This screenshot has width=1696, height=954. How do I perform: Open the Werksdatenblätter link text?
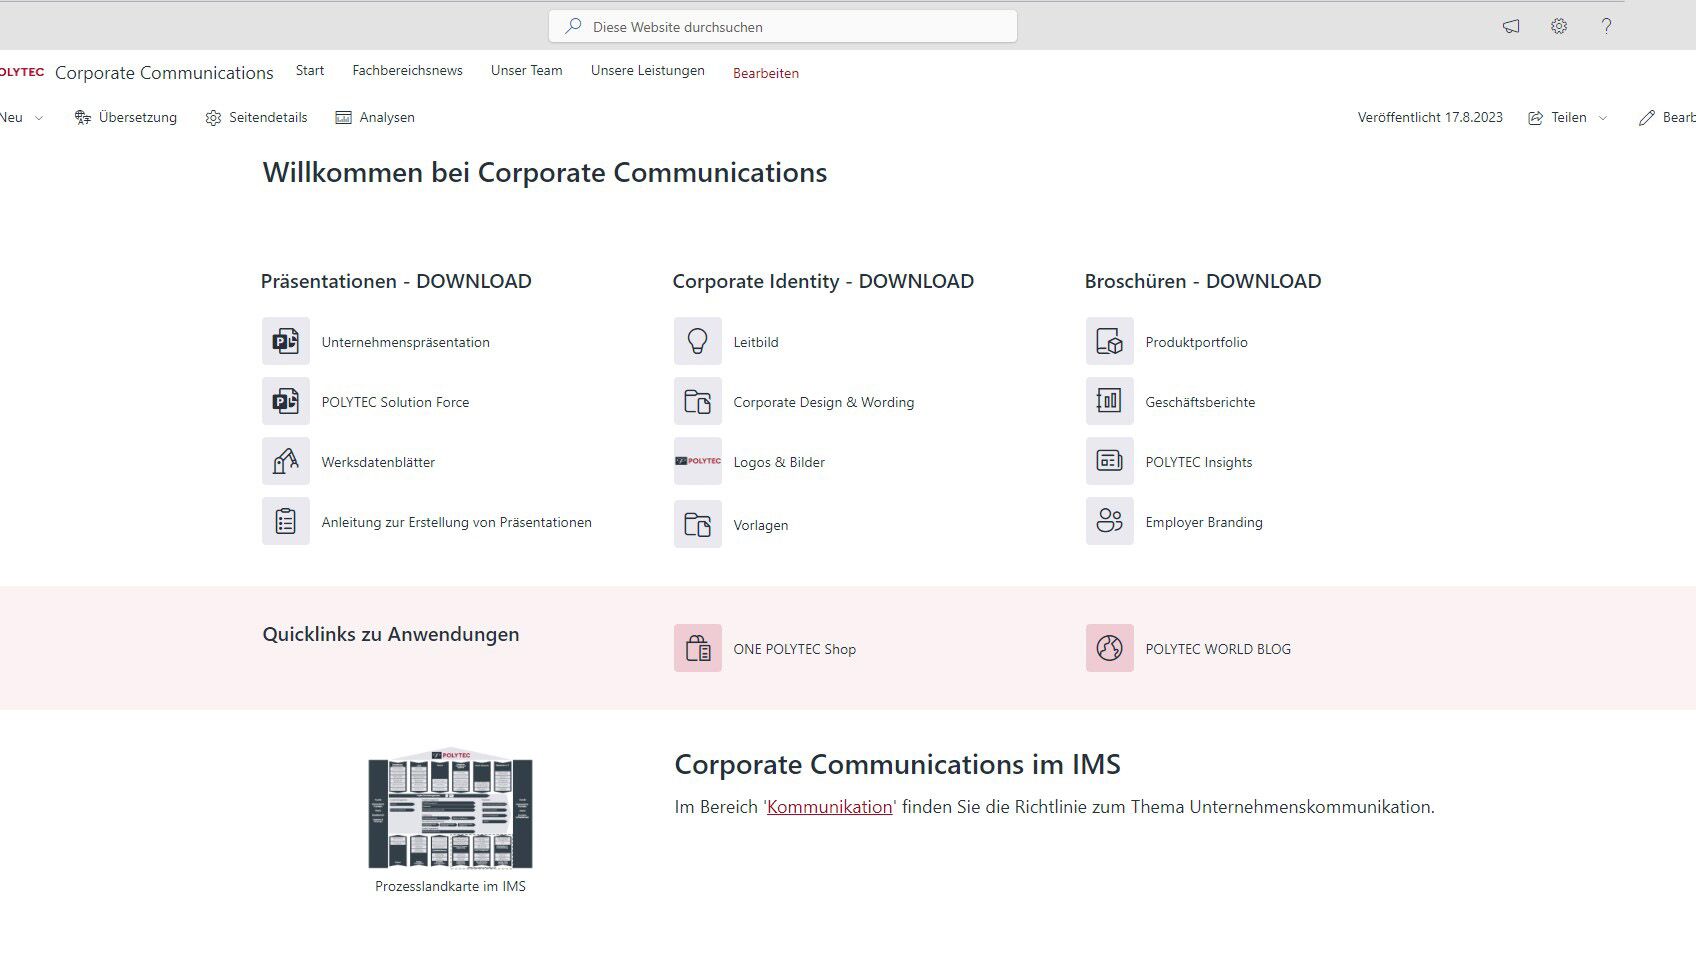(378, 462)
